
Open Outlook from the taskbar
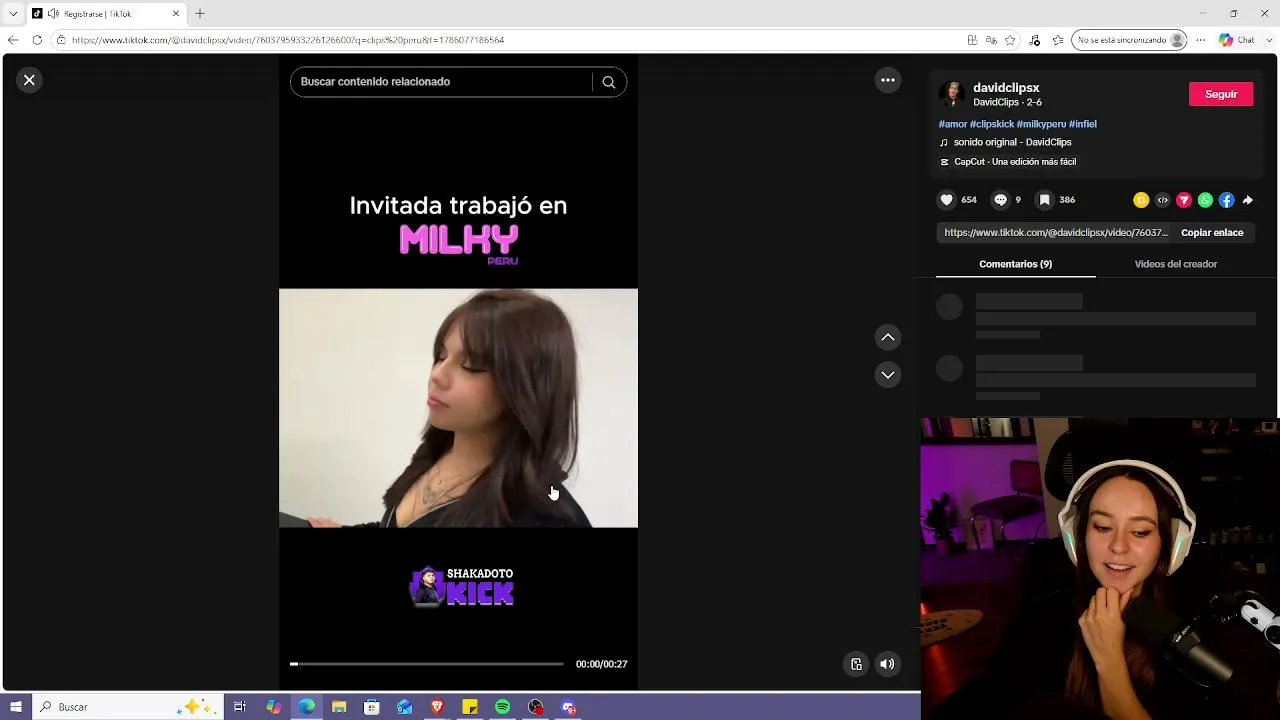click(x=404, y=707)
